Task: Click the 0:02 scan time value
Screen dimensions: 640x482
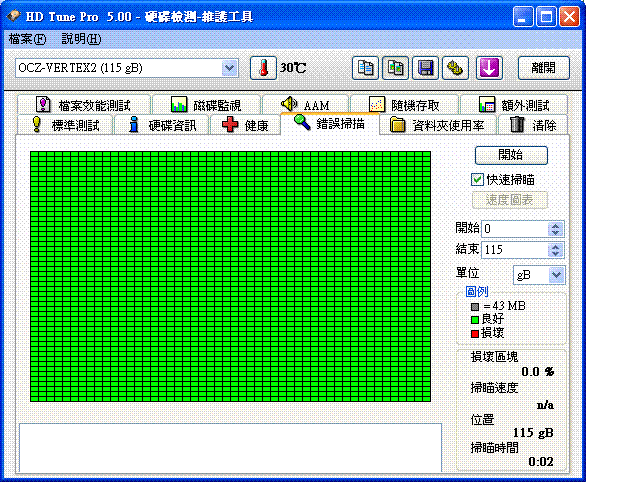Action: 541,462
